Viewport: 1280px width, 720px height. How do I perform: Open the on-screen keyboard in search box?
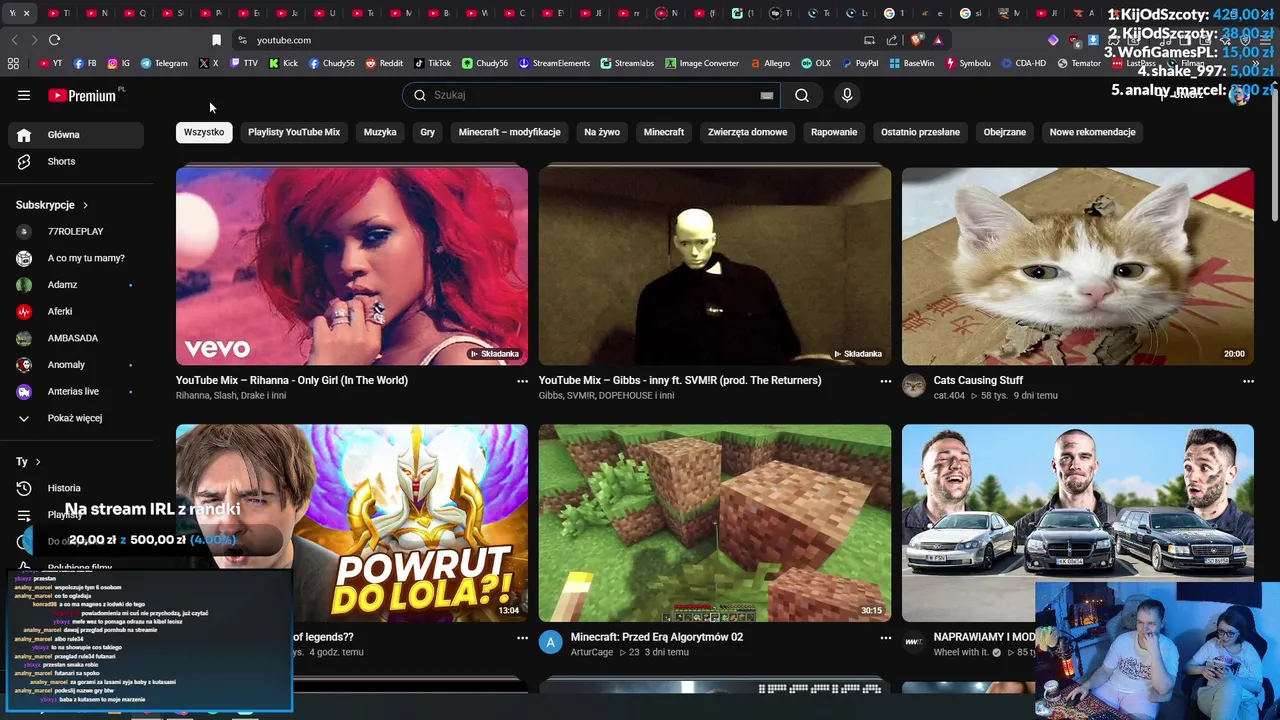tap(767, 95)
